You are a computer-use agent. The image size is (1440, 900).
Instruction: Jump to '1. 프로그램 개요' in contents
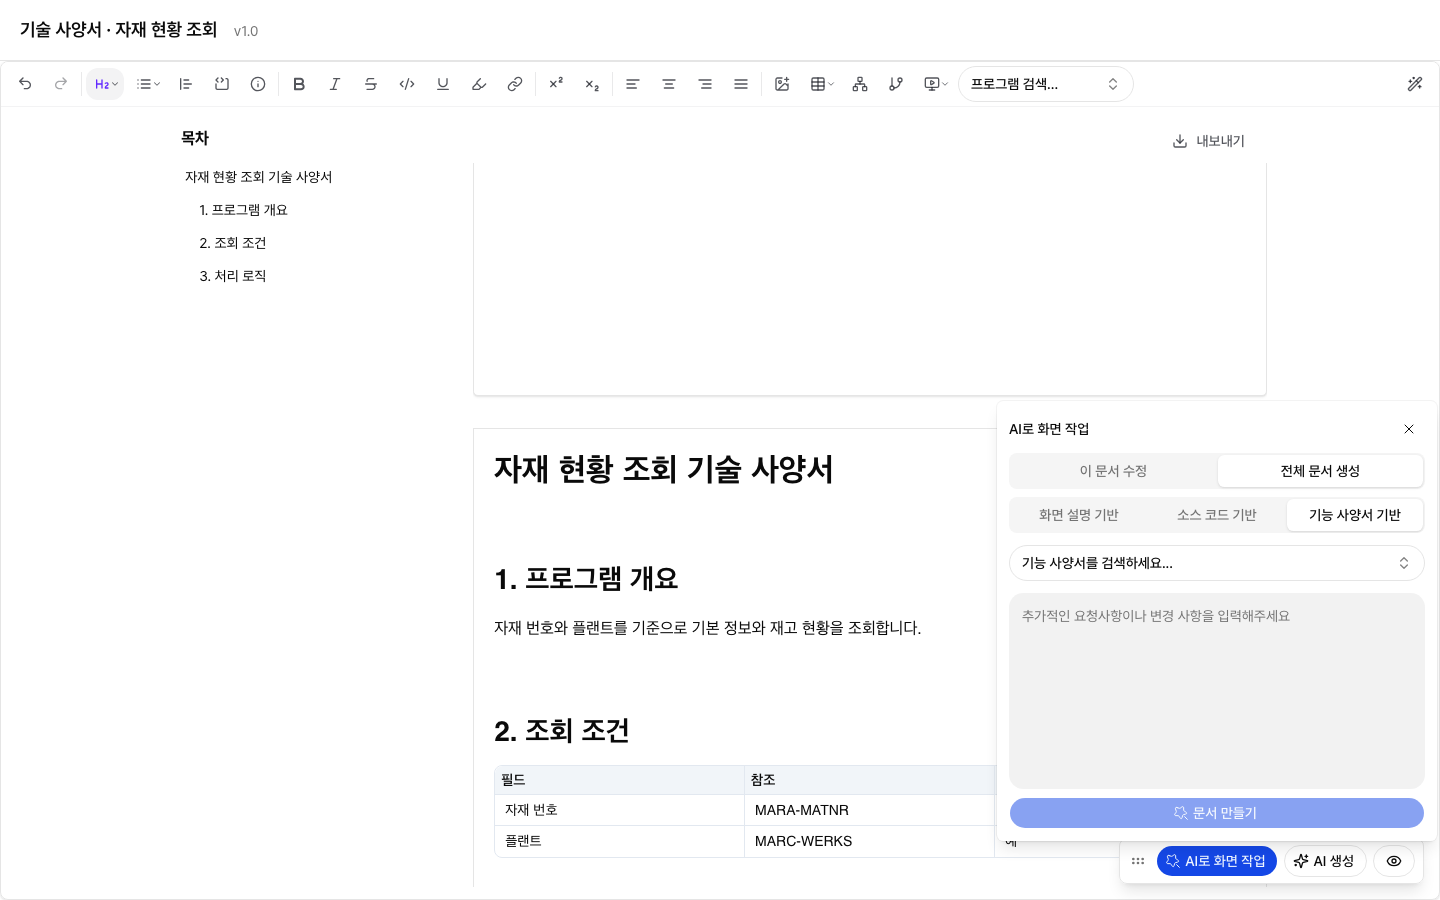244,210
